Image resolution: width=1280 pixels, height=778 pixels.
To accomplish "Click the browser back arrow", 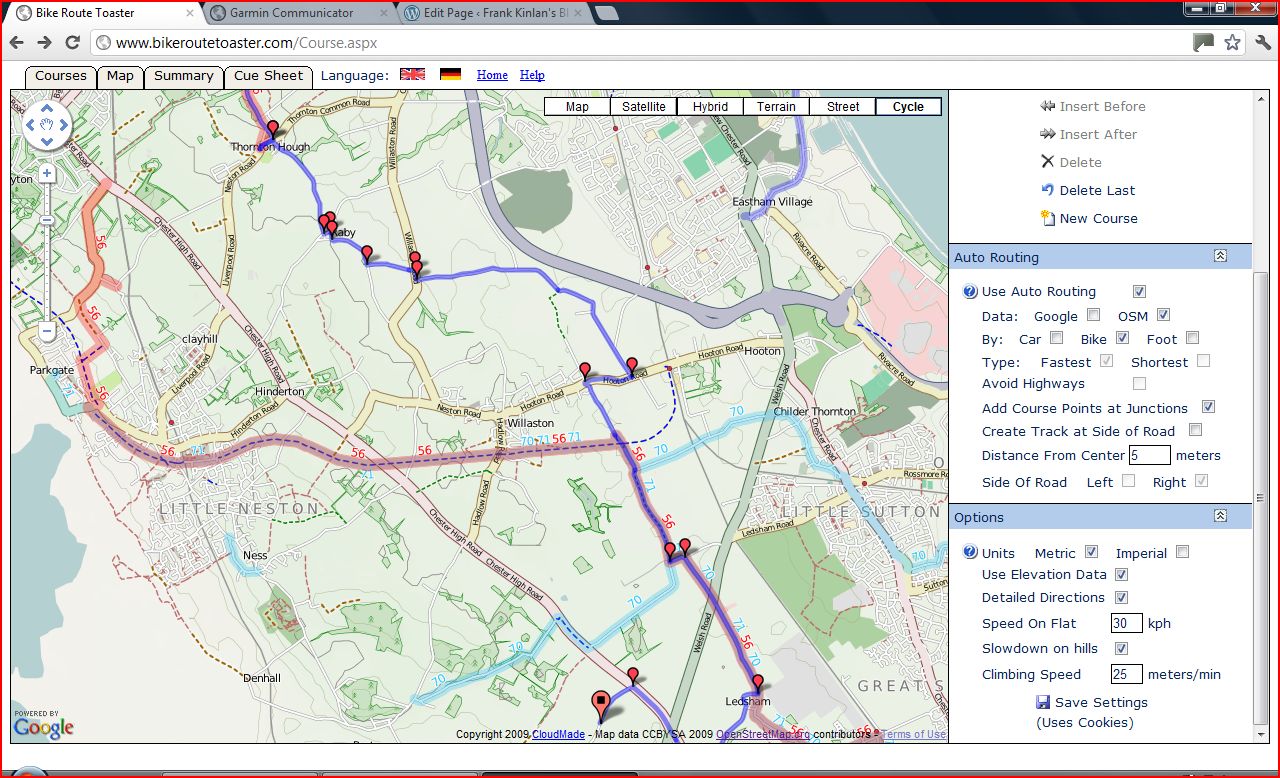I will pyautogui.click(x=17, y=42).
